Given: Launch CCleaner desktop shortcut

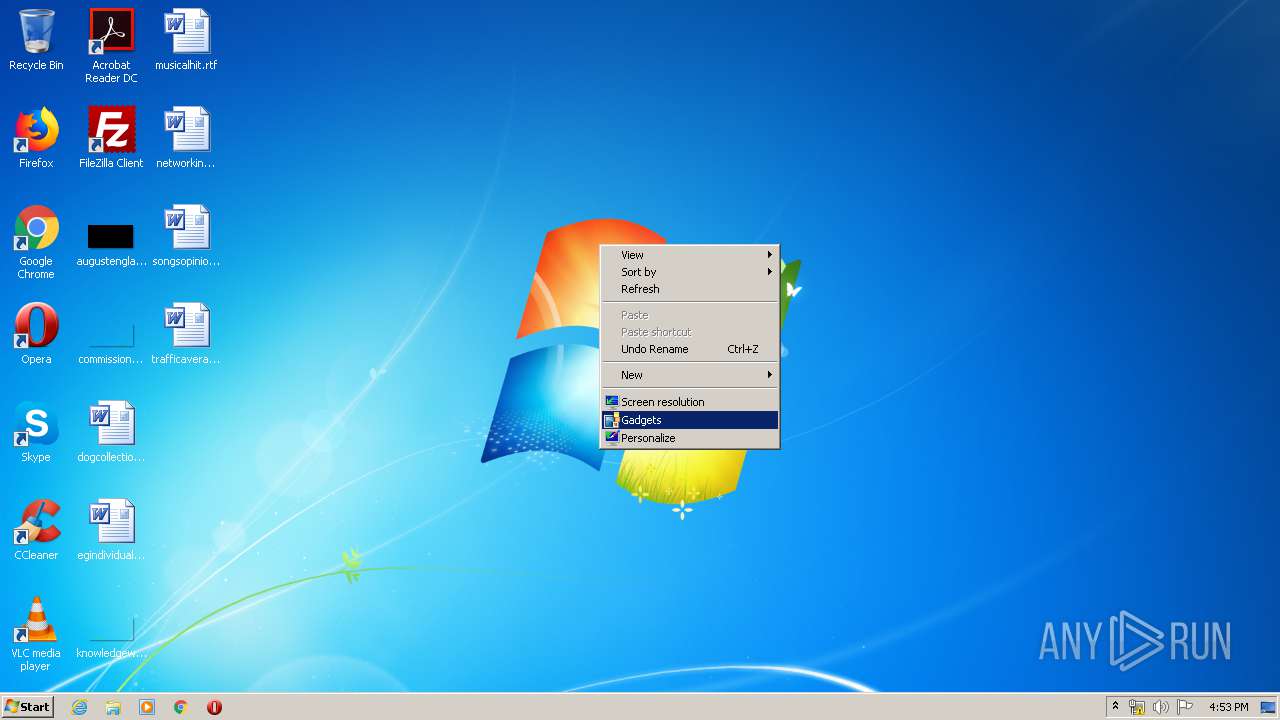Looking at the screenshot, I should click(36, 530).
